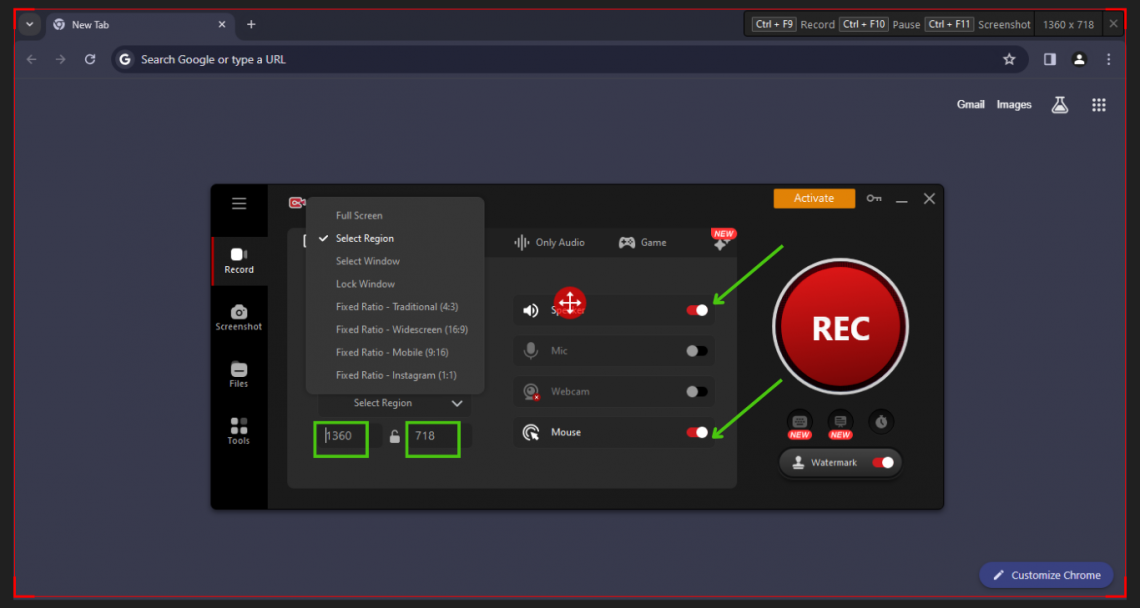Viewport: 1140px width, 608px height.
Task: Select the Webcam source icon
Action: (x=531, y=391)
